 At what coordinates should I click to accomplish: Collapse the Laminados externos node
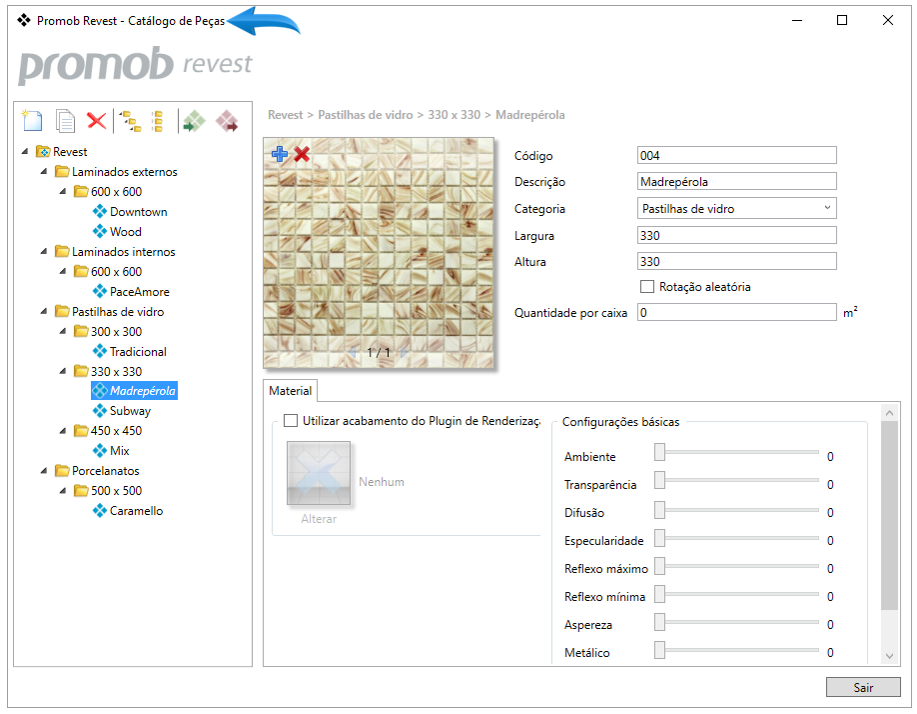point(44,171)
